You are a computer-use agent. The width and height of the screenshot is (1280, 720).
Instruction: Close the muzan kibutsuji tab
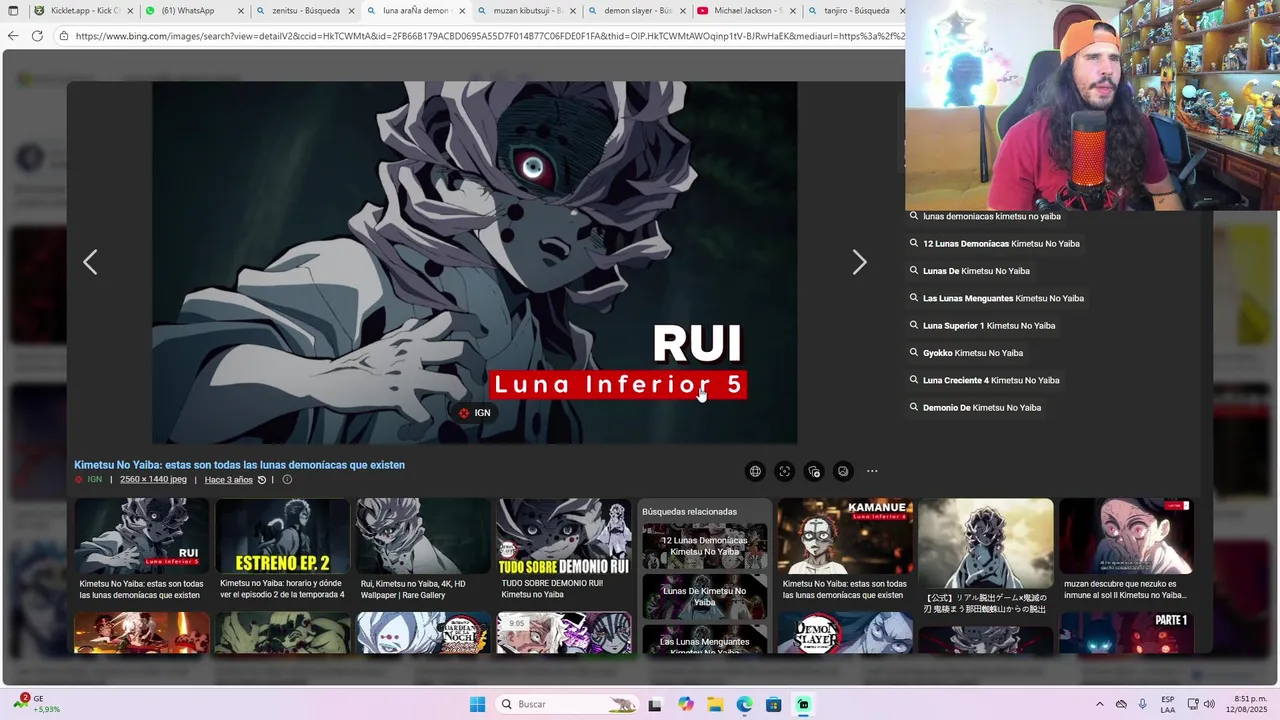tap(572, 11)
